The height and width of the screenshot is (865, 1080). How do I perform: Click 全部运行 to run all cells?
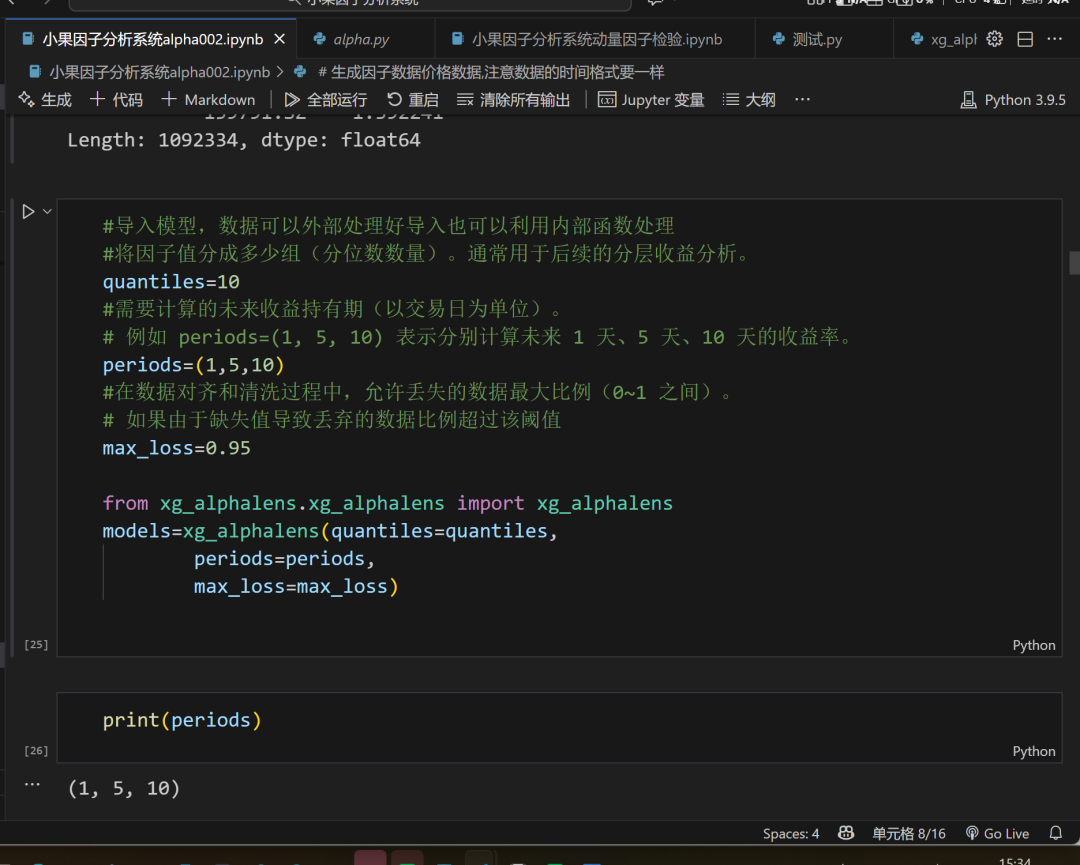pyautogui.click(x=326, y=100)
